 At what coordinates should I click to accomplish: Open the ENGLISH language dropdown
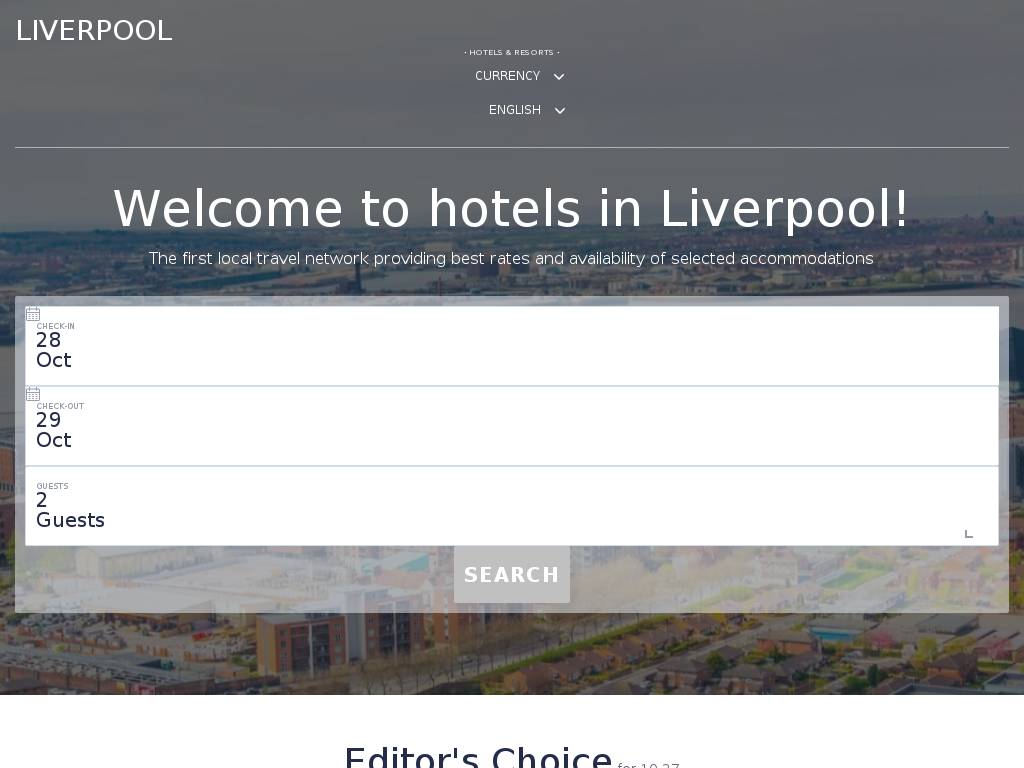[526, 110]
